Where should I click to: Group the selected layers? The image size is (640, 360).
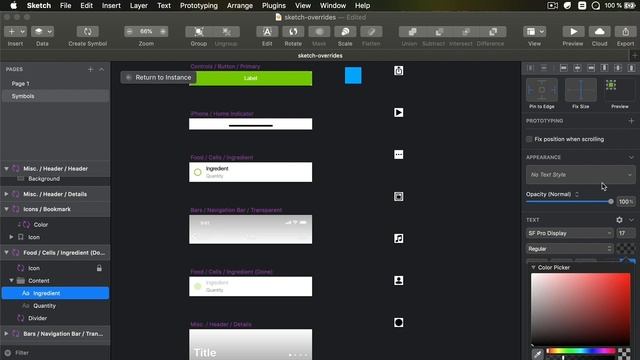(199, 31)
